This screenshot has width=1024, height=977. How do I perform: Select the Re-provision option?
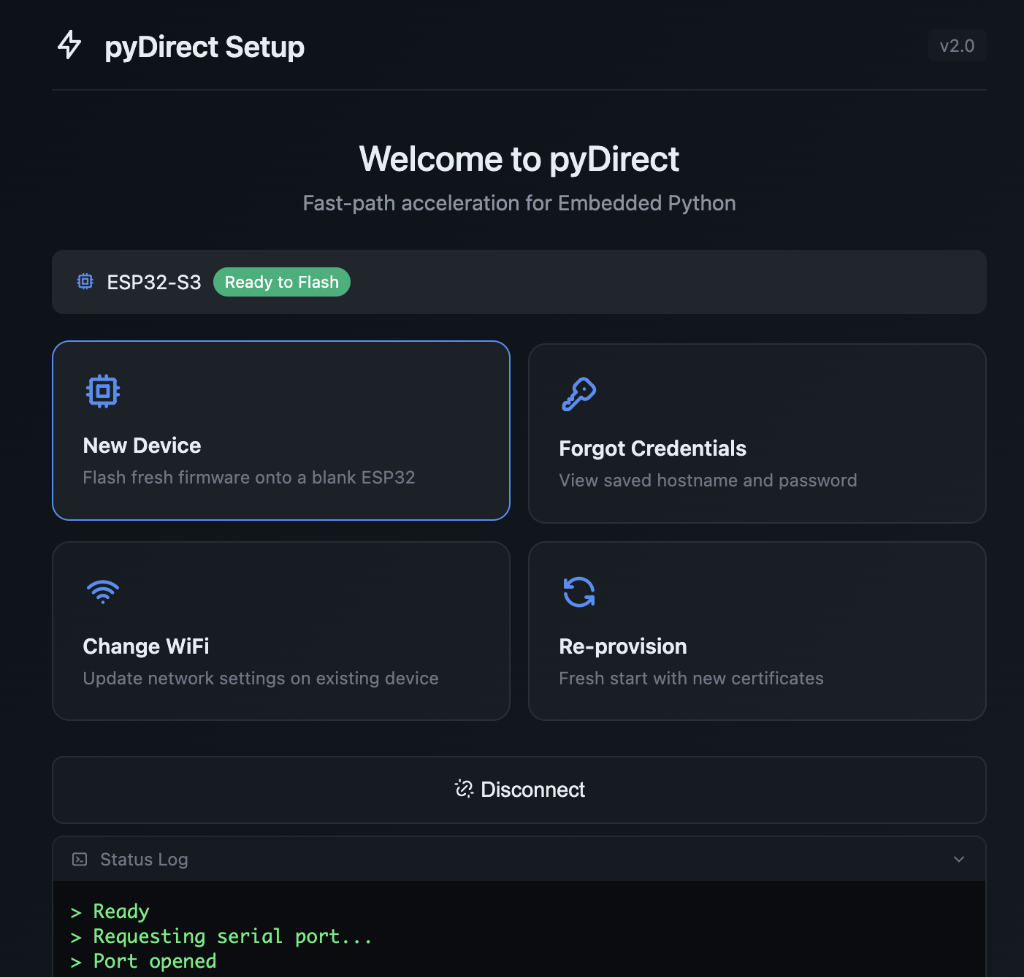tap(757, 630)
